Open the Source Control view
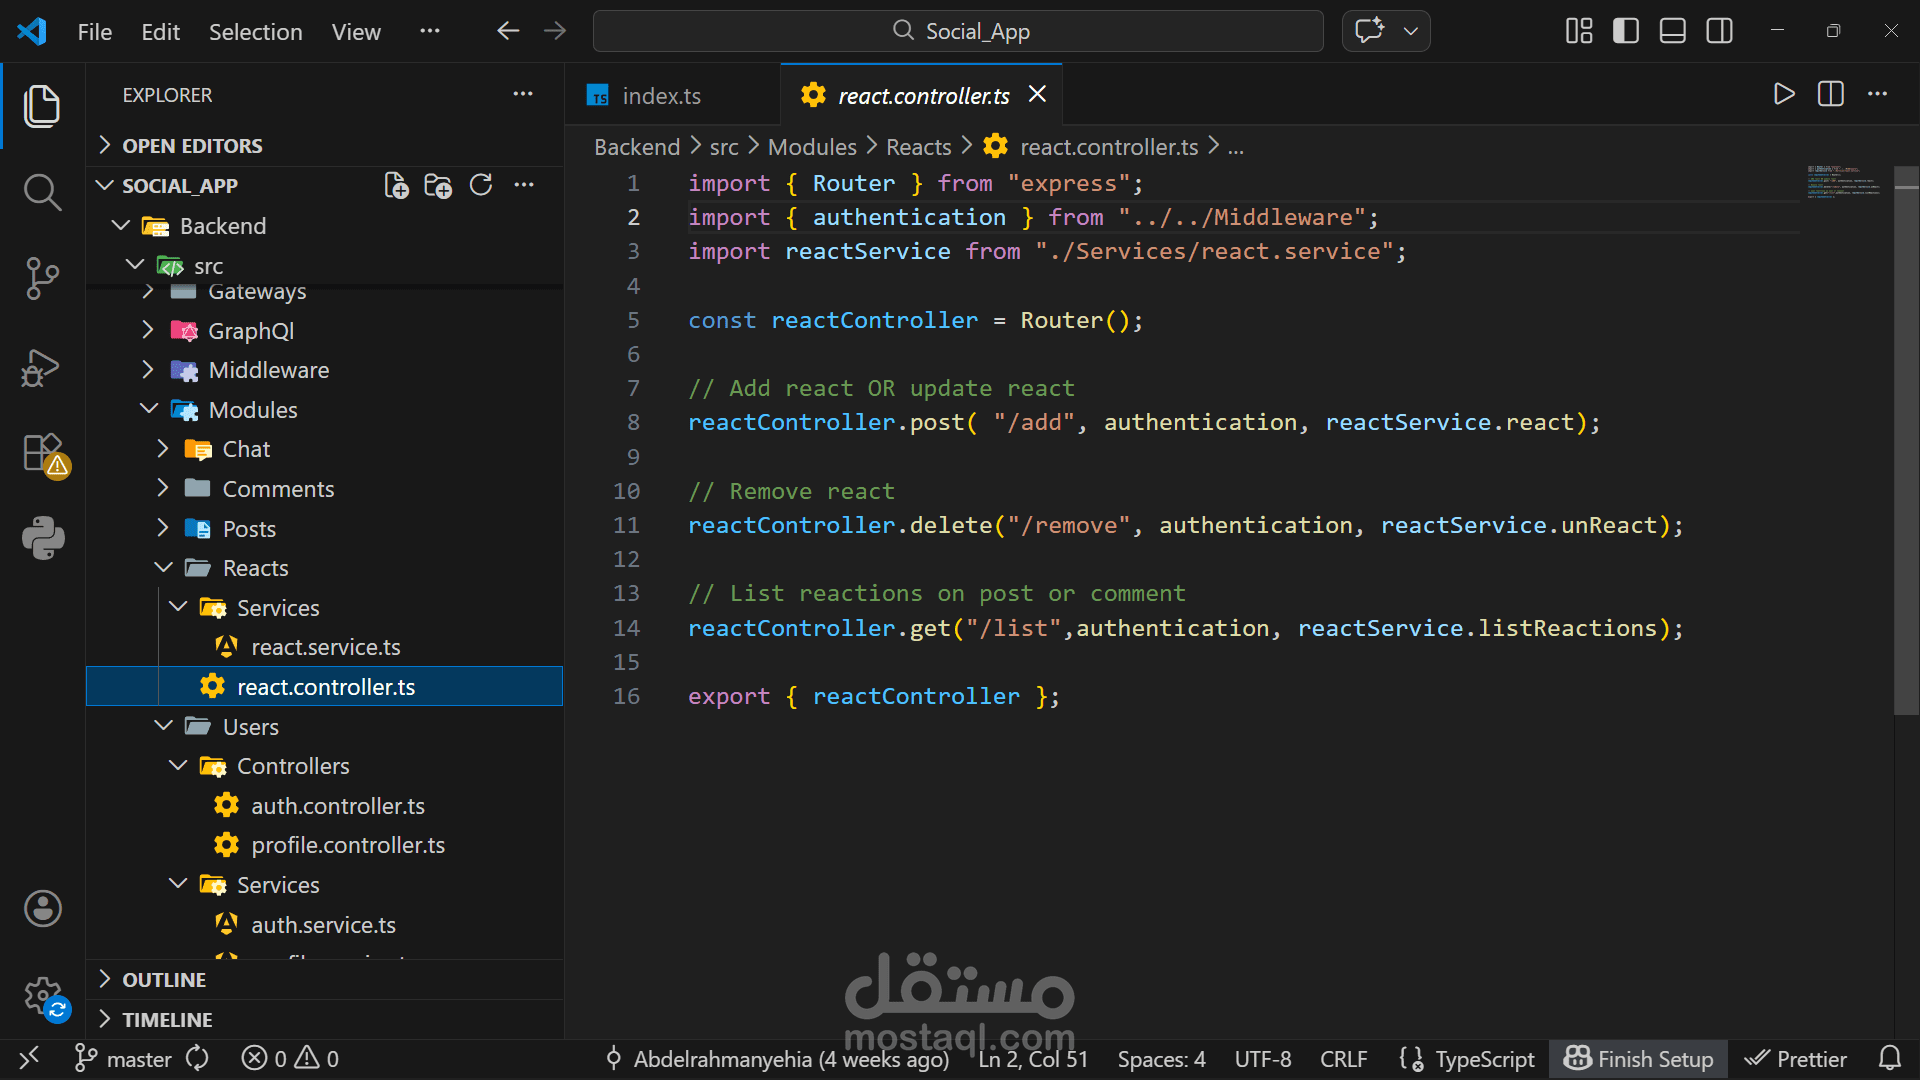Image resolution: width=1920 pixels, height=1080 pixels. (42, 278)
